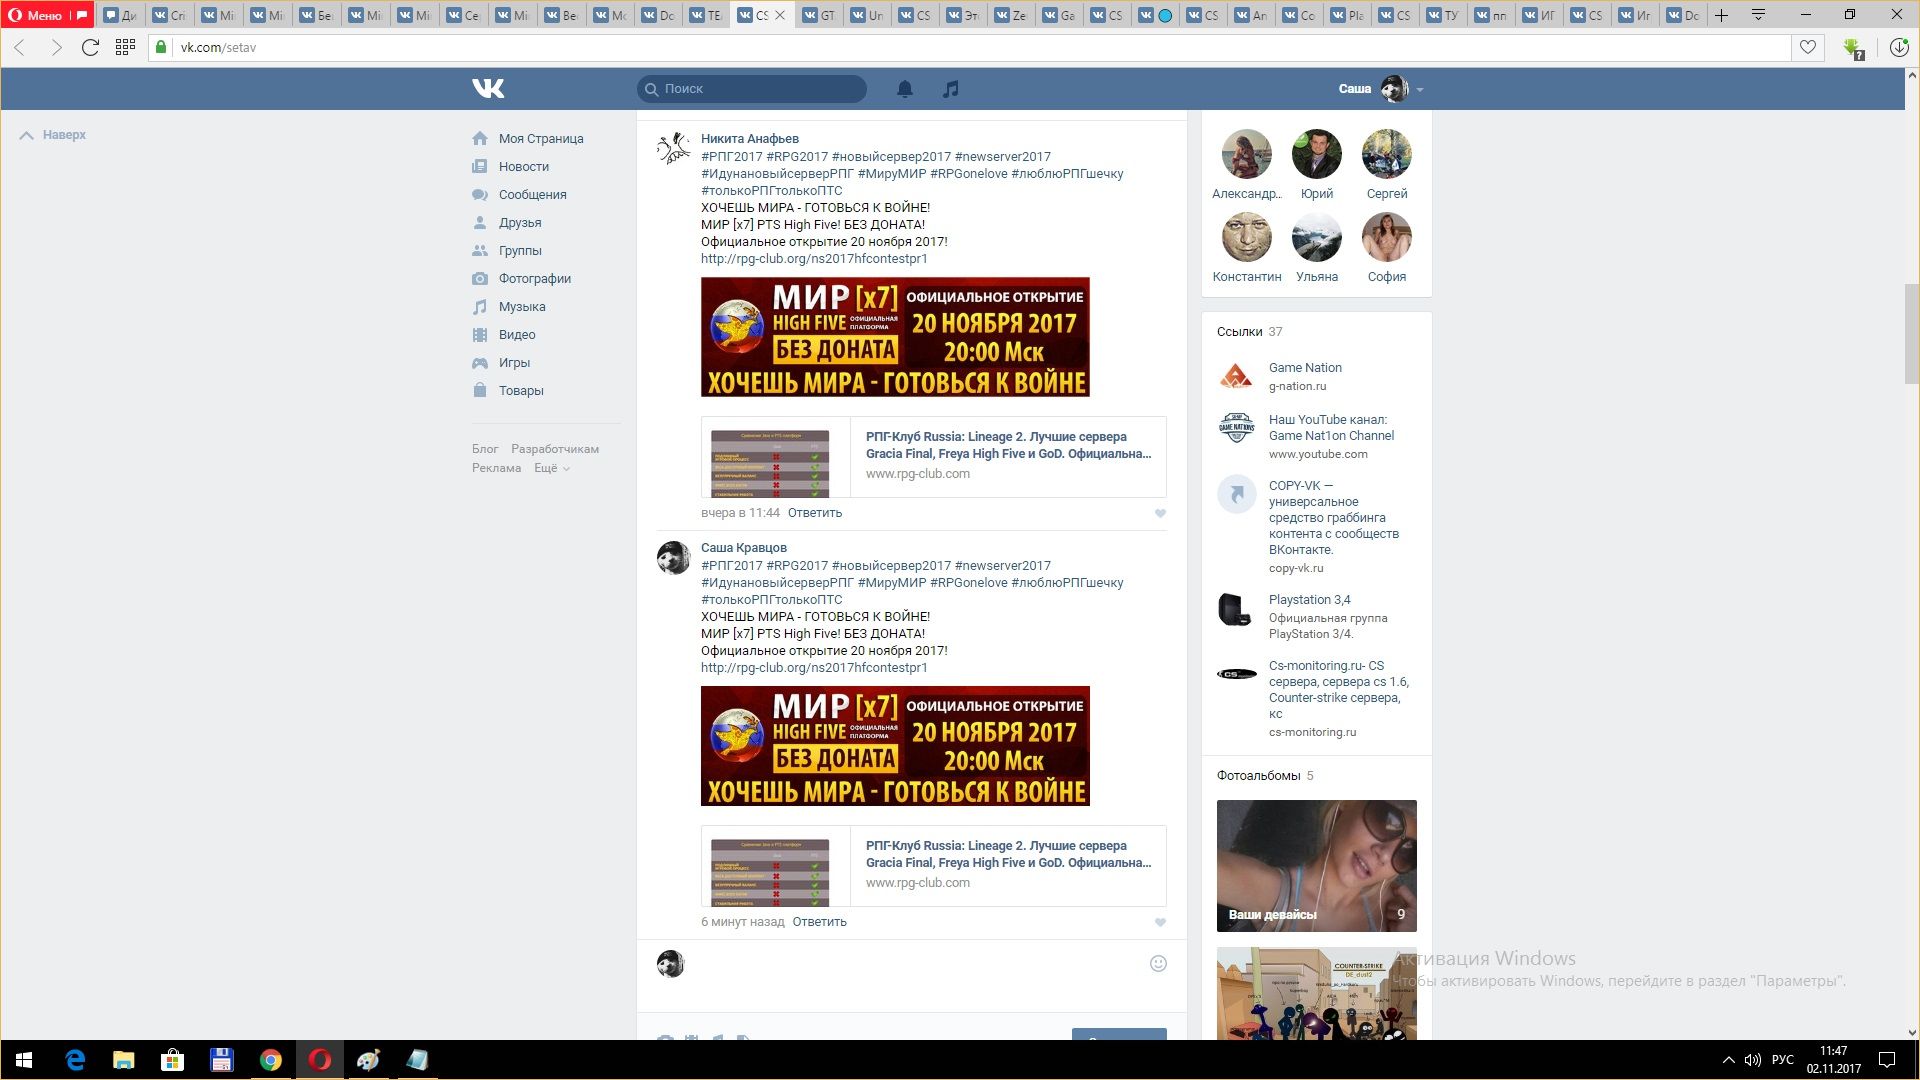Expand the Саша profile dropdown
1920x1080 pixels.
pos(1420,89)
